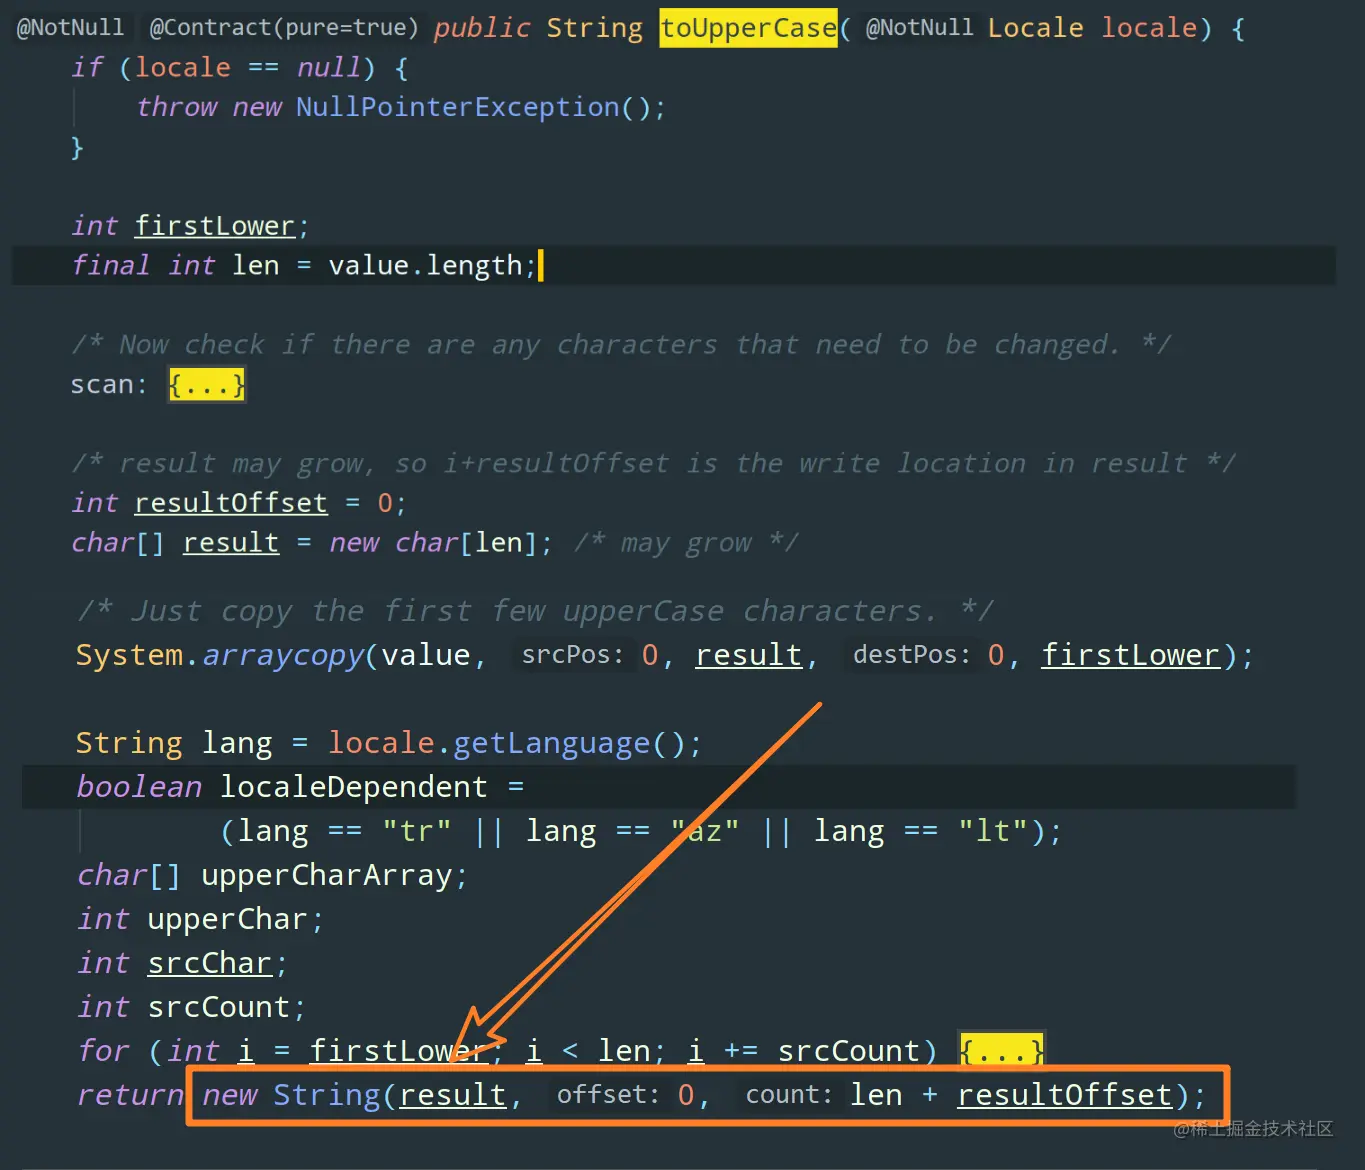Click the destPos: parameter hint

(x=911, y=655)
